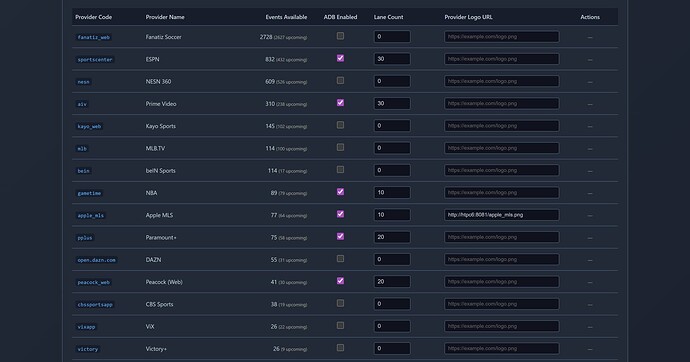Select the open.dazn.com code tag

[96, 260]
